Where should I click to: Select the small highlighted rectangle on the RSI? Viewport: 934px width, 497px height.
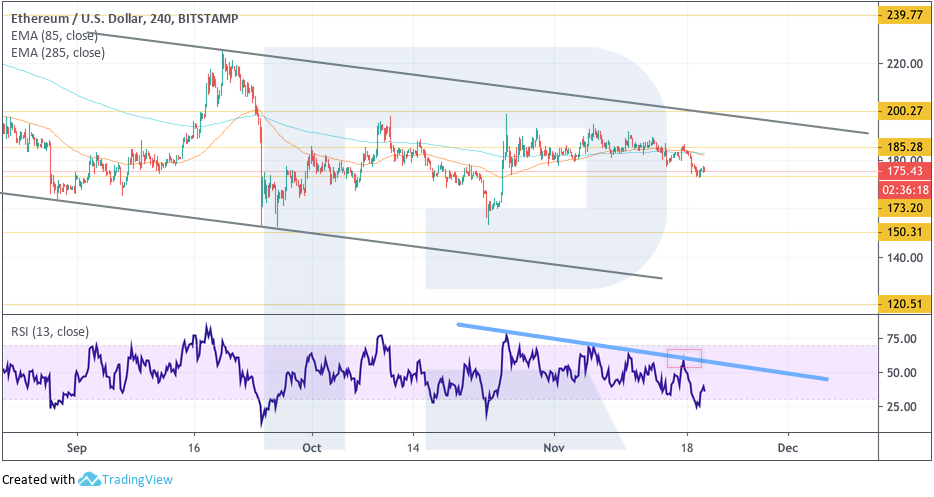(685, 356)
